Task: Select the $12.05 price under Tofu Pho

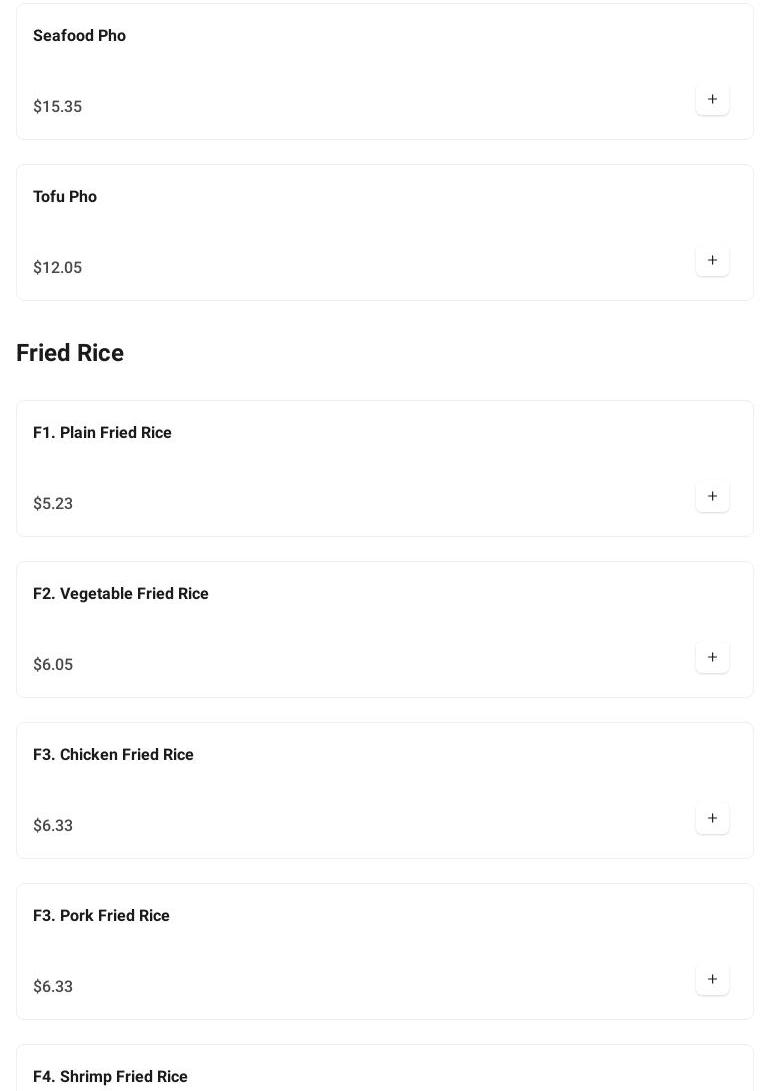Action: pos(57,268)
